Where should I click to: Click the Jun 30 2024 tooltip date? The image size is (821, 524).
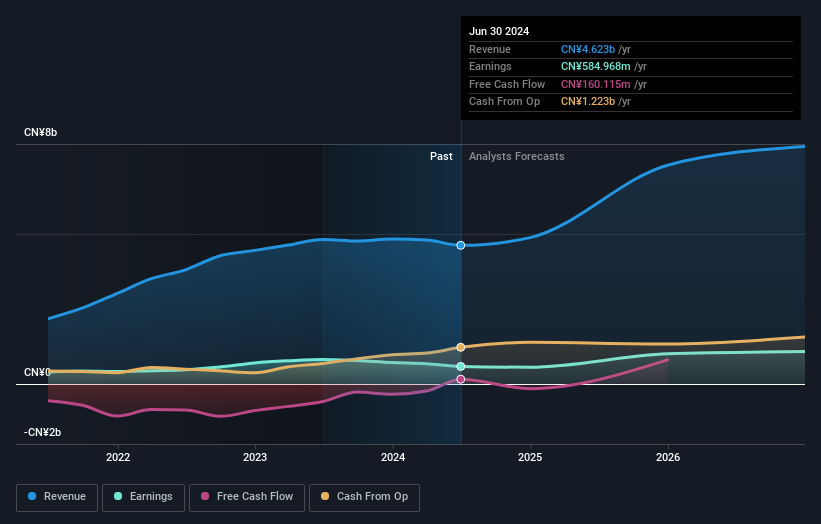[499, 31]
